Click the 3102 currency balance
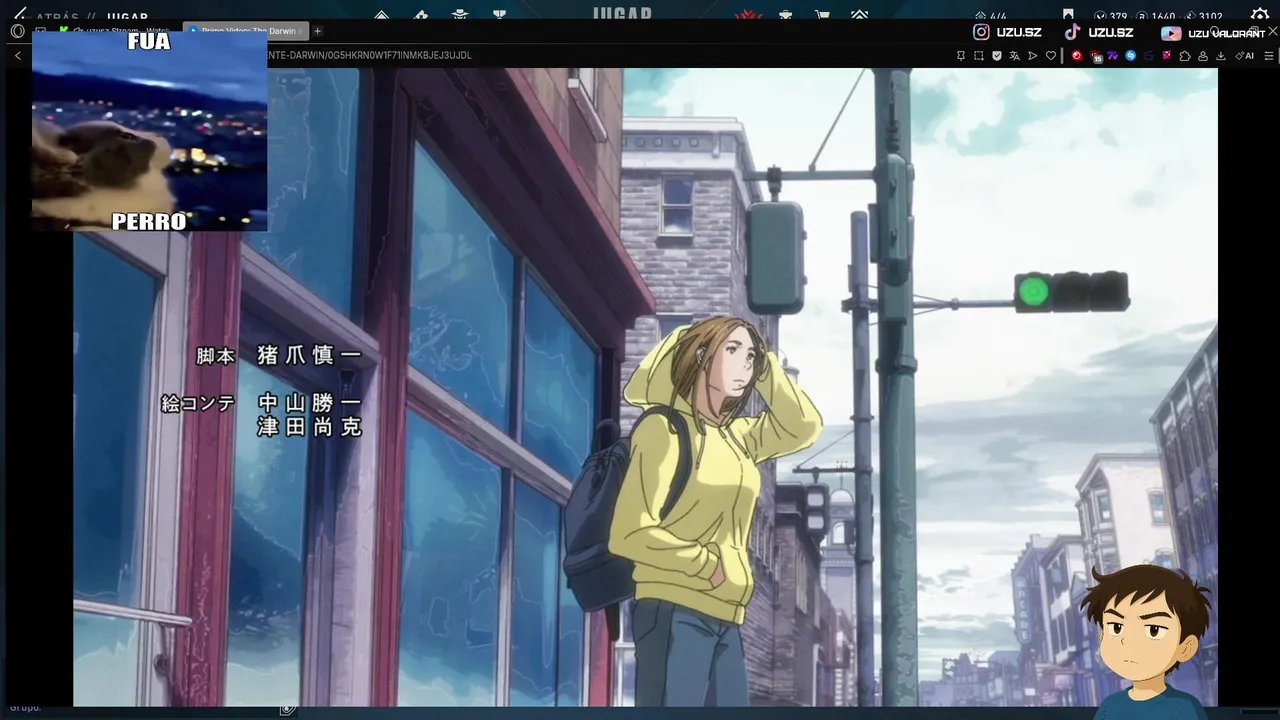The width and height of the screenshot is (1280, 720). [x=1203, y=16]
